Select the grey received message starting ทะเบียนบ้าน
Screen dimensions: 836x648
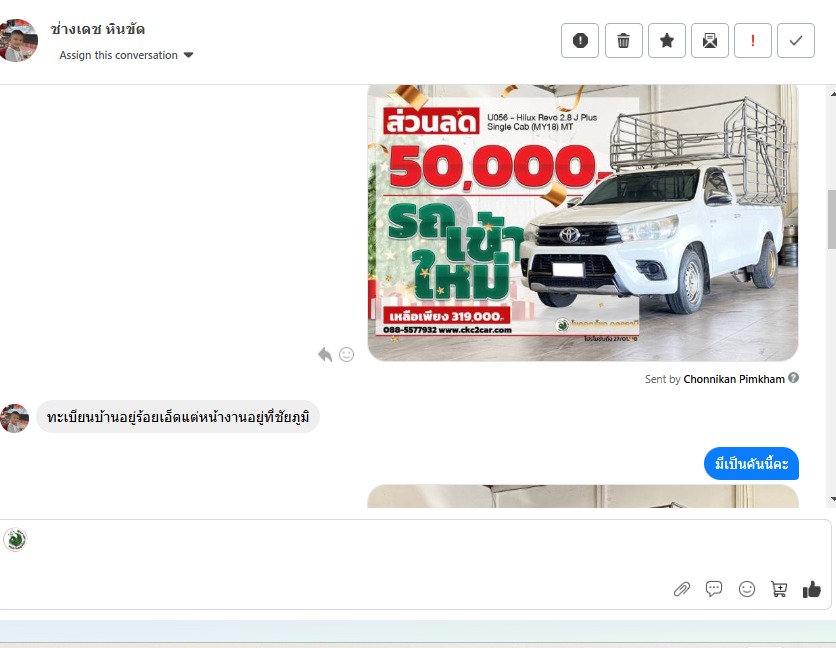[178, 417]
